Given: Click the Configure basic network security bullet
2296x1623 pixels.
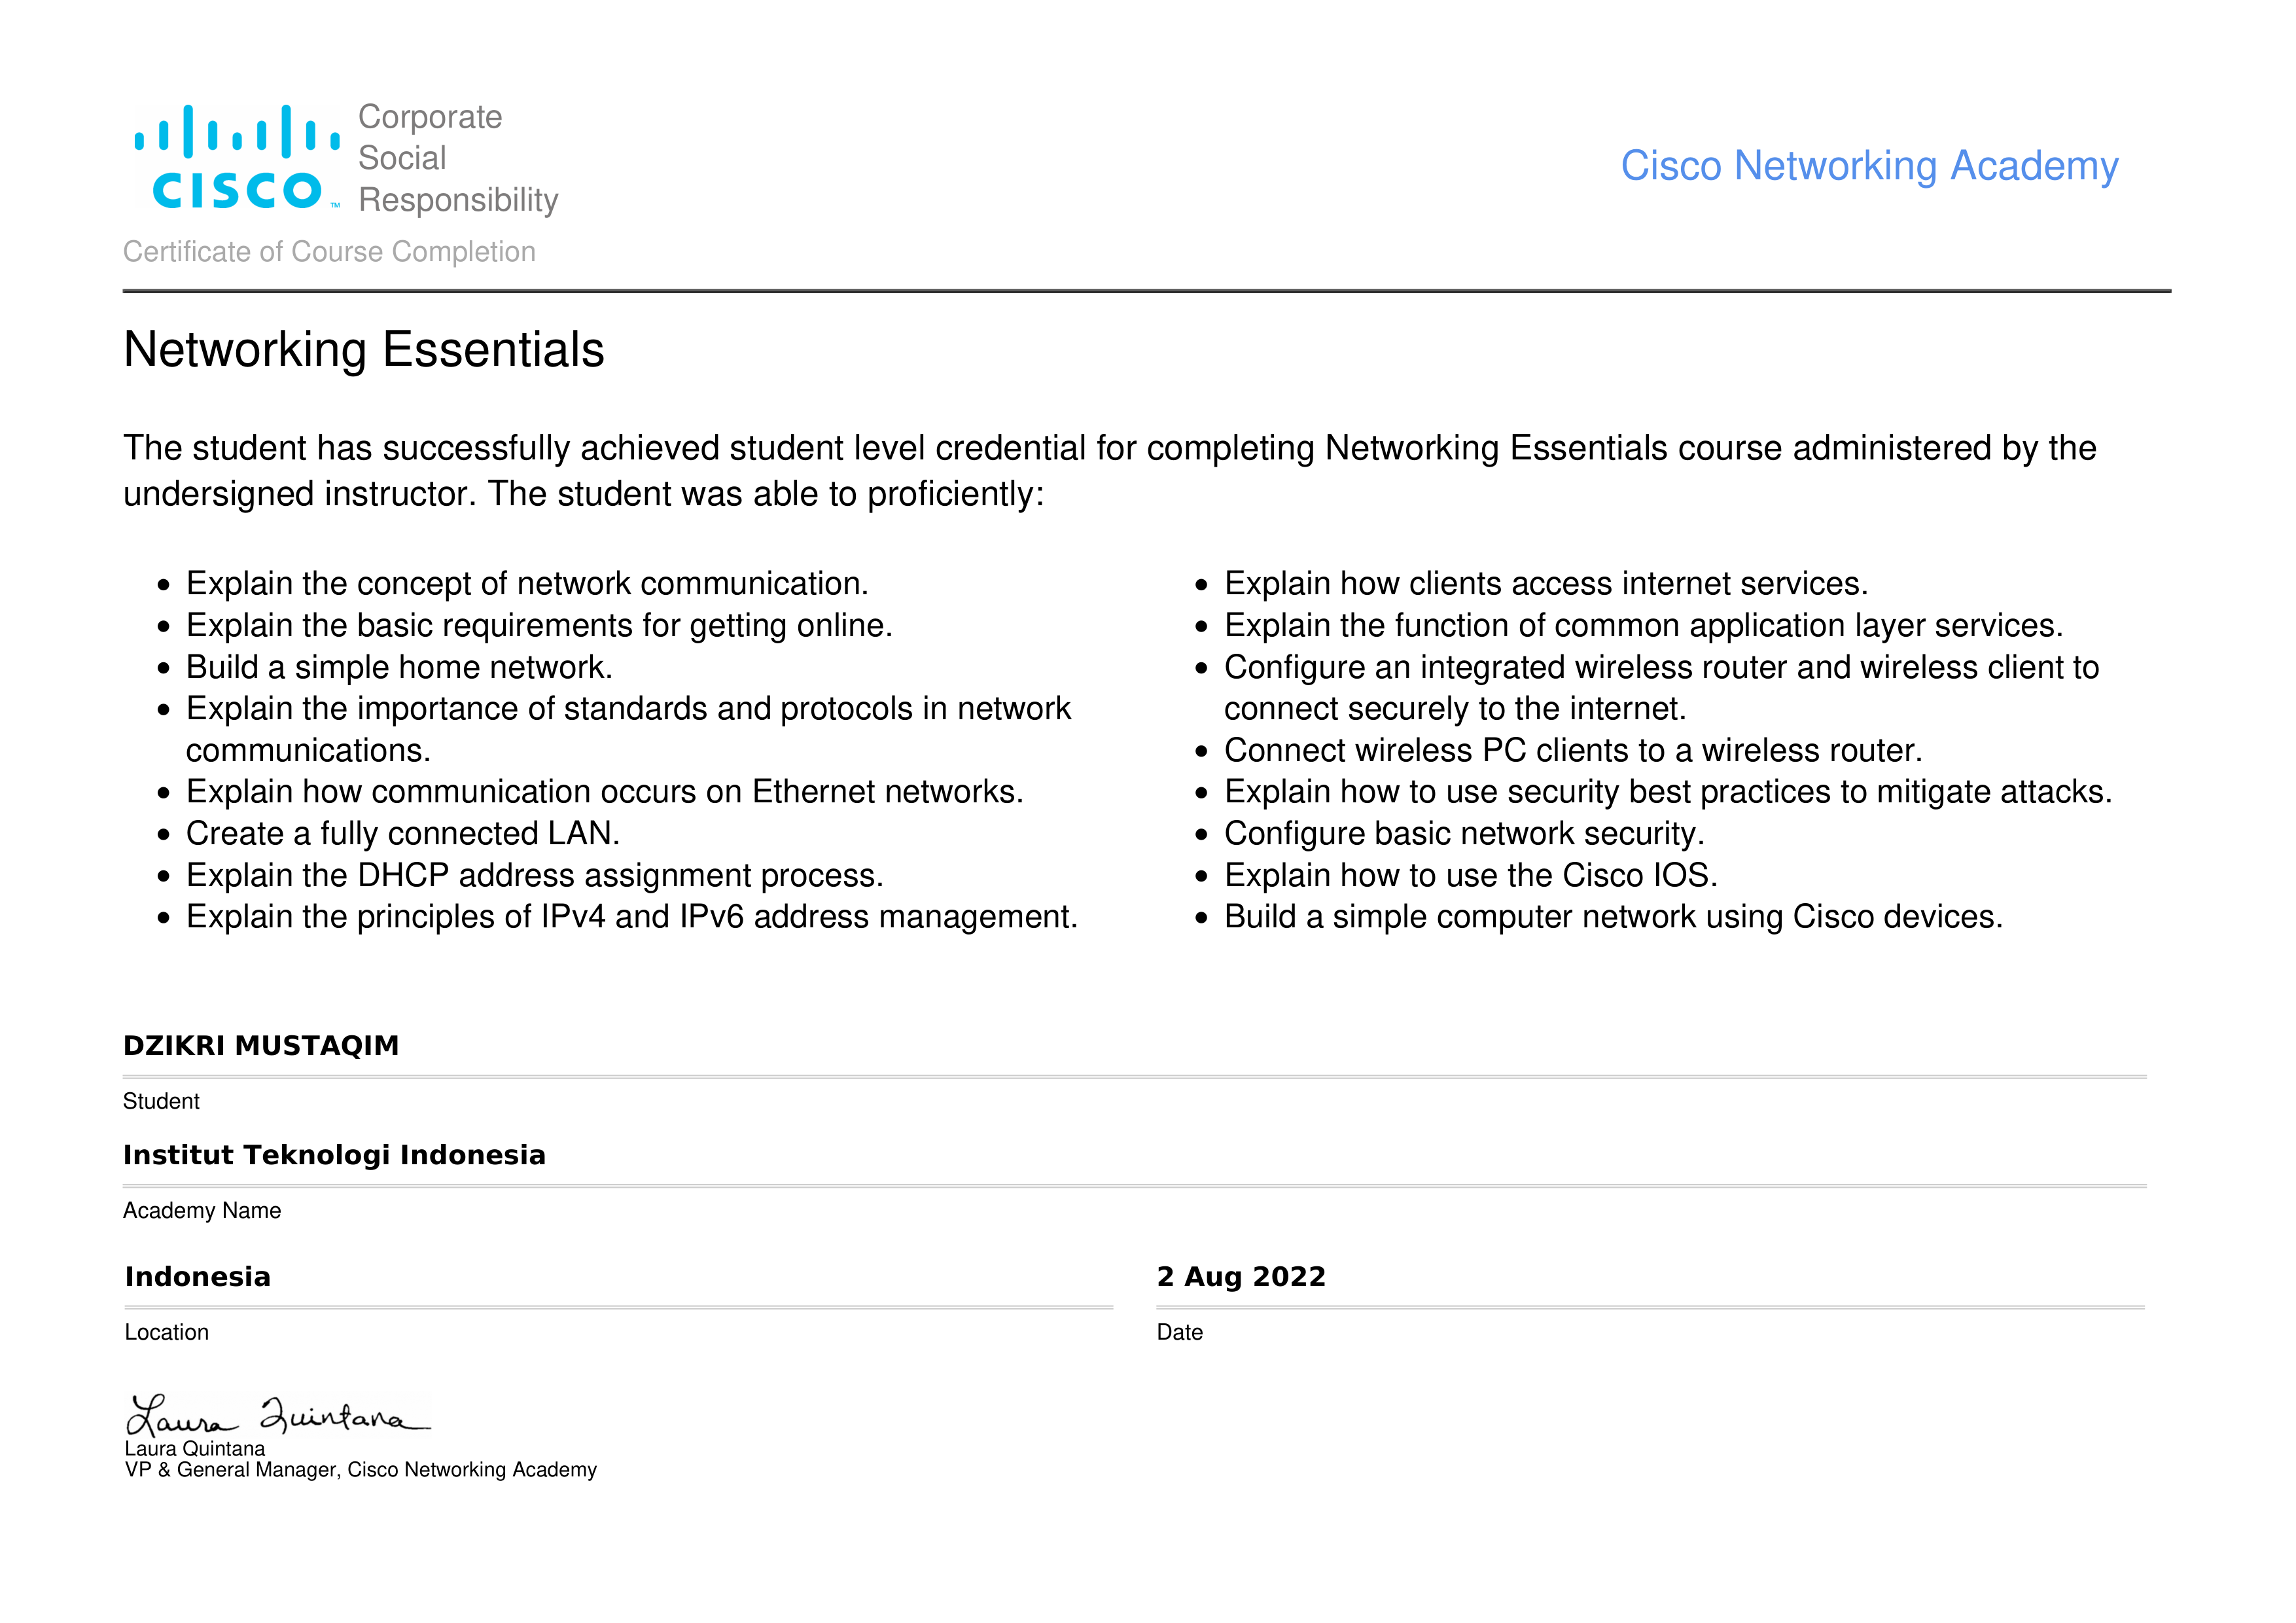Looking at the screenshot, I should [x=1464, y=833].
